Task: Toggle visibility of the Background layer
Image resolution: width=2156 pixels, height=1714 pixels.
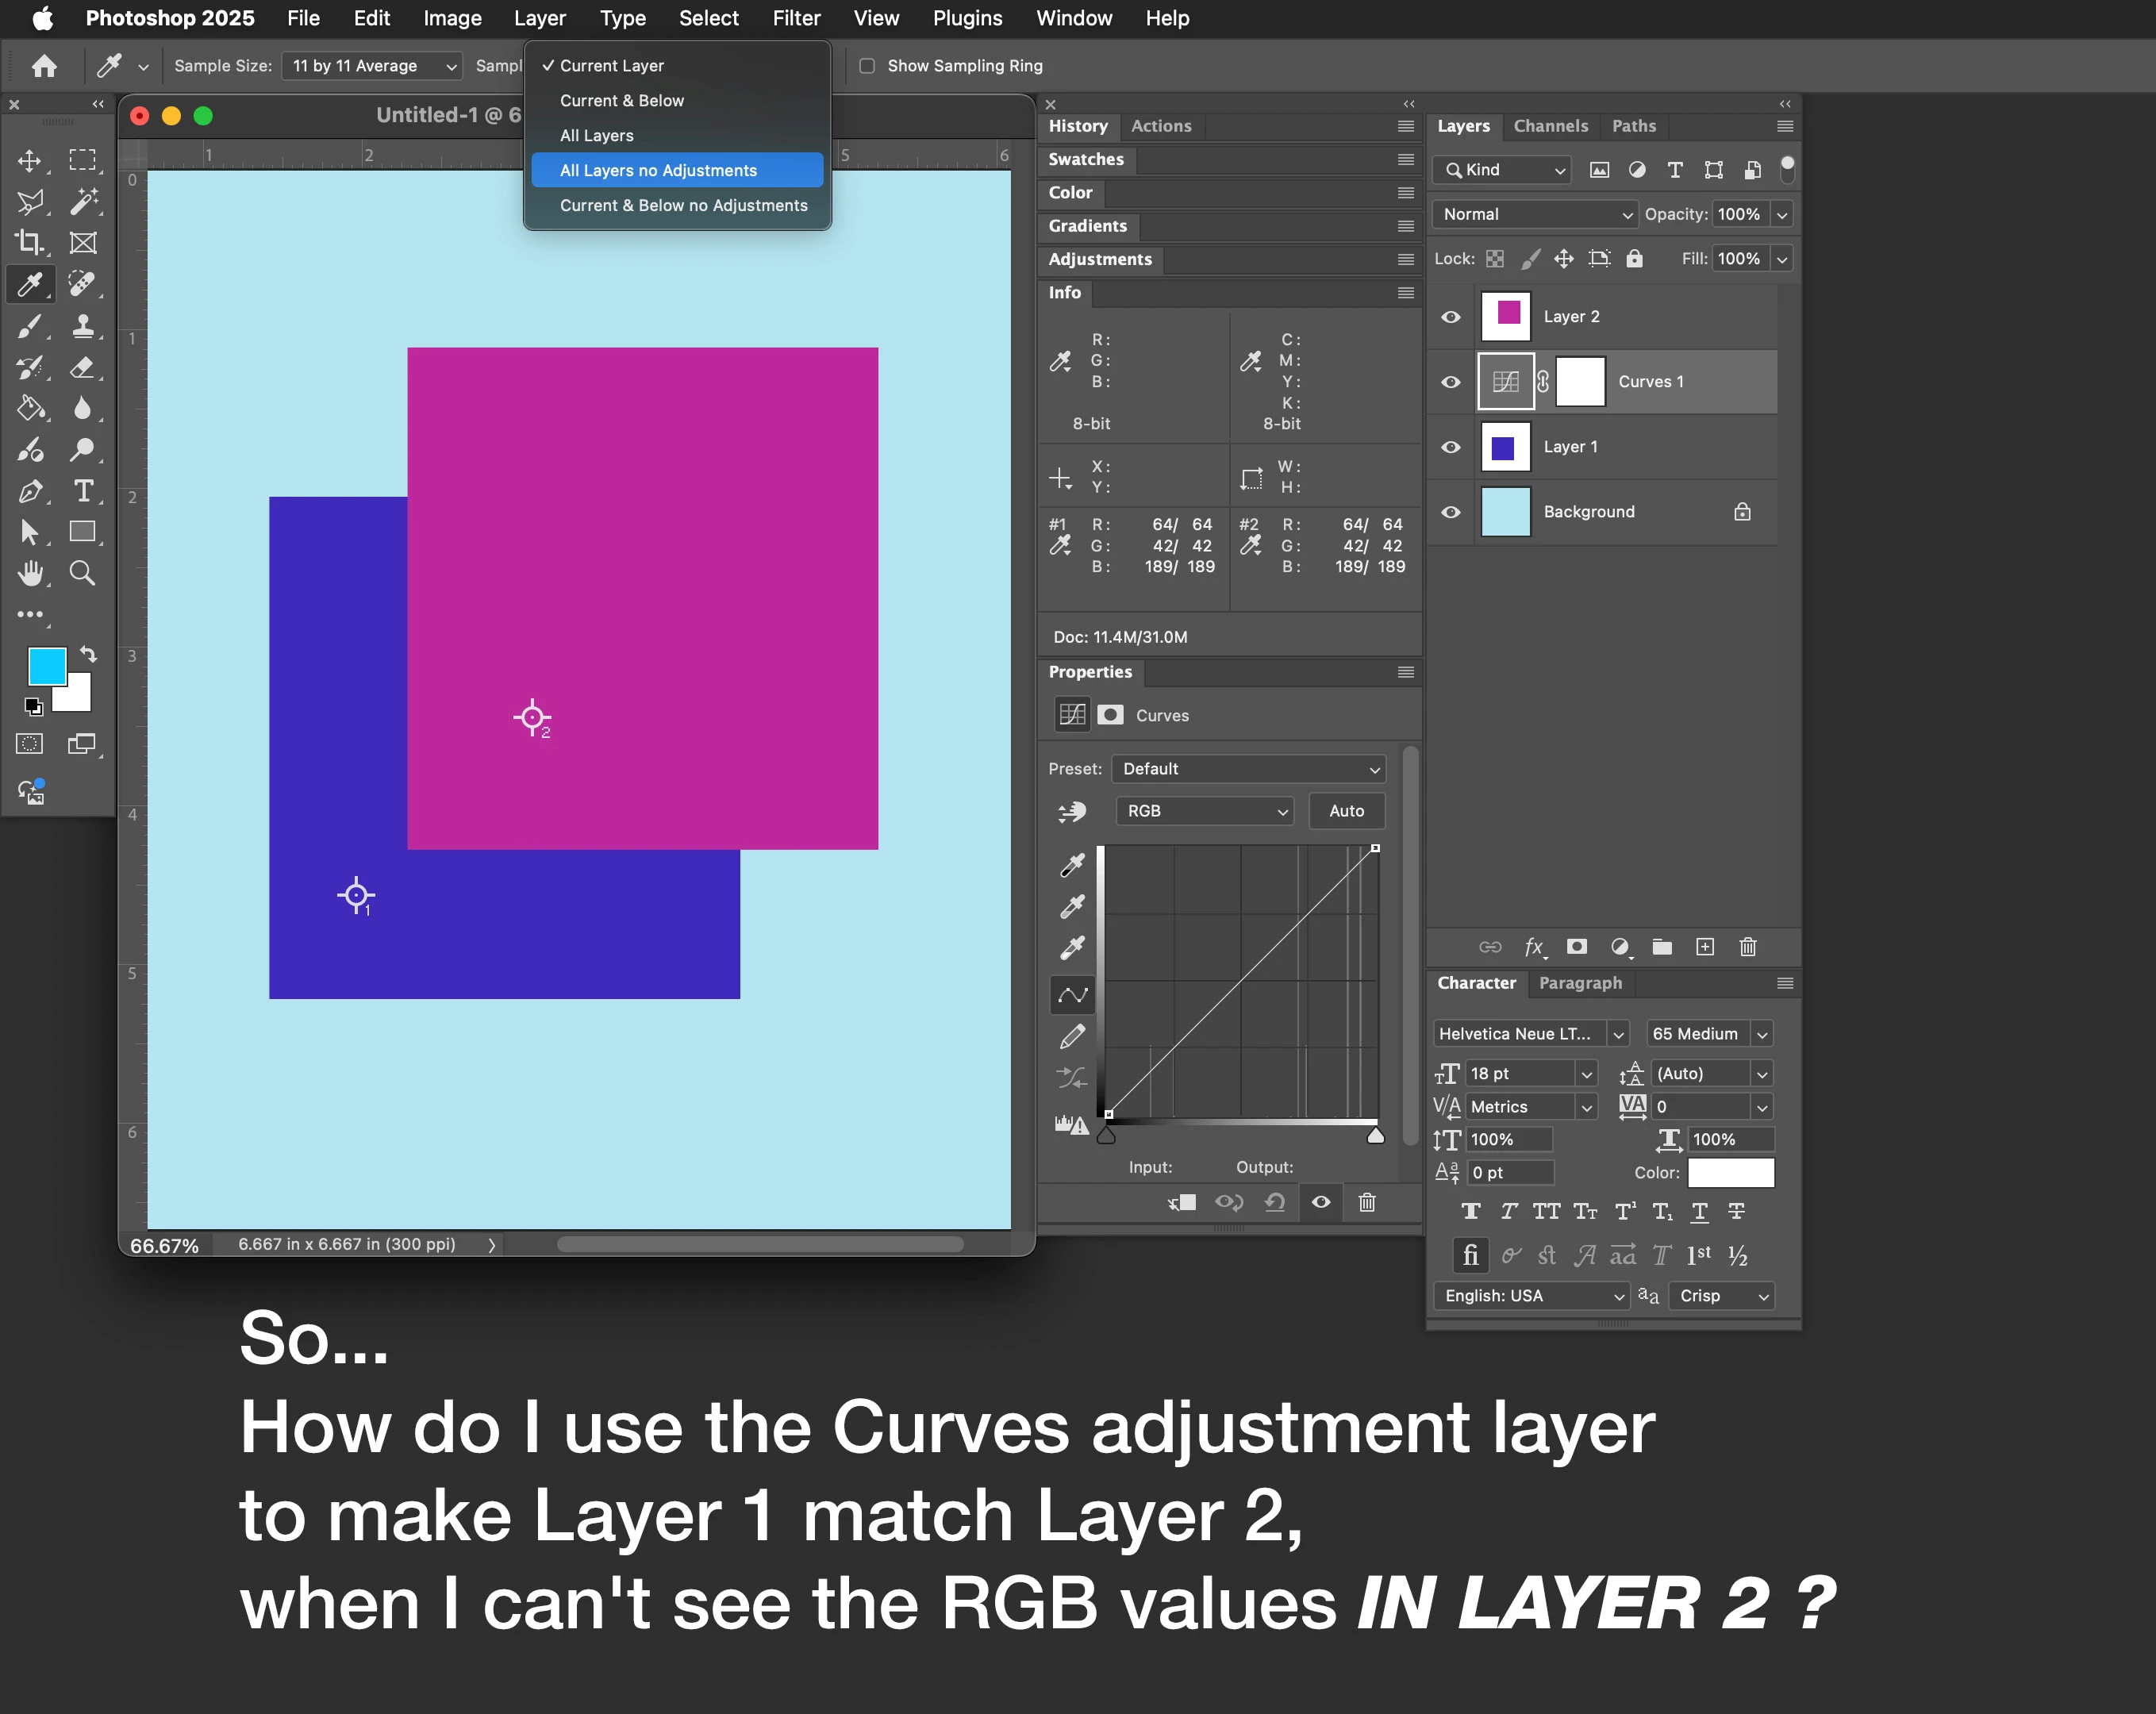Action: (1450, 512)
